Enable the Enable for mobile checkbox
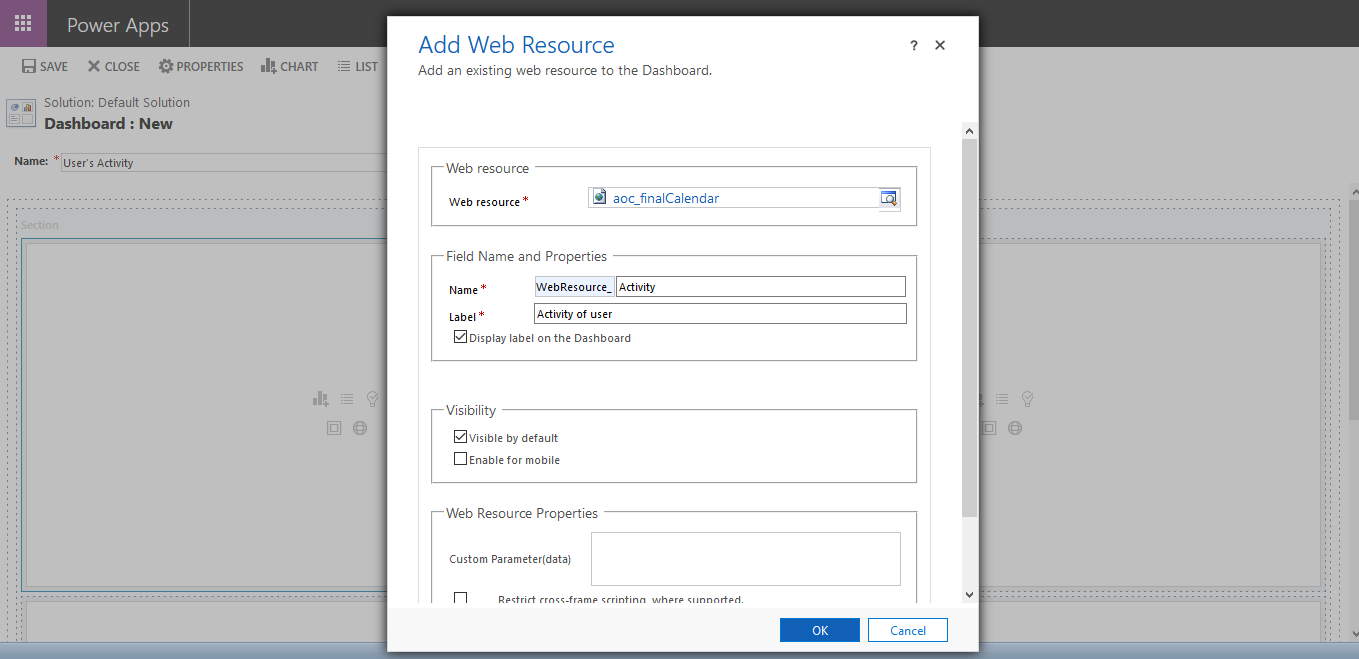The image size is (1359, 659). click(x=460, y=459)
